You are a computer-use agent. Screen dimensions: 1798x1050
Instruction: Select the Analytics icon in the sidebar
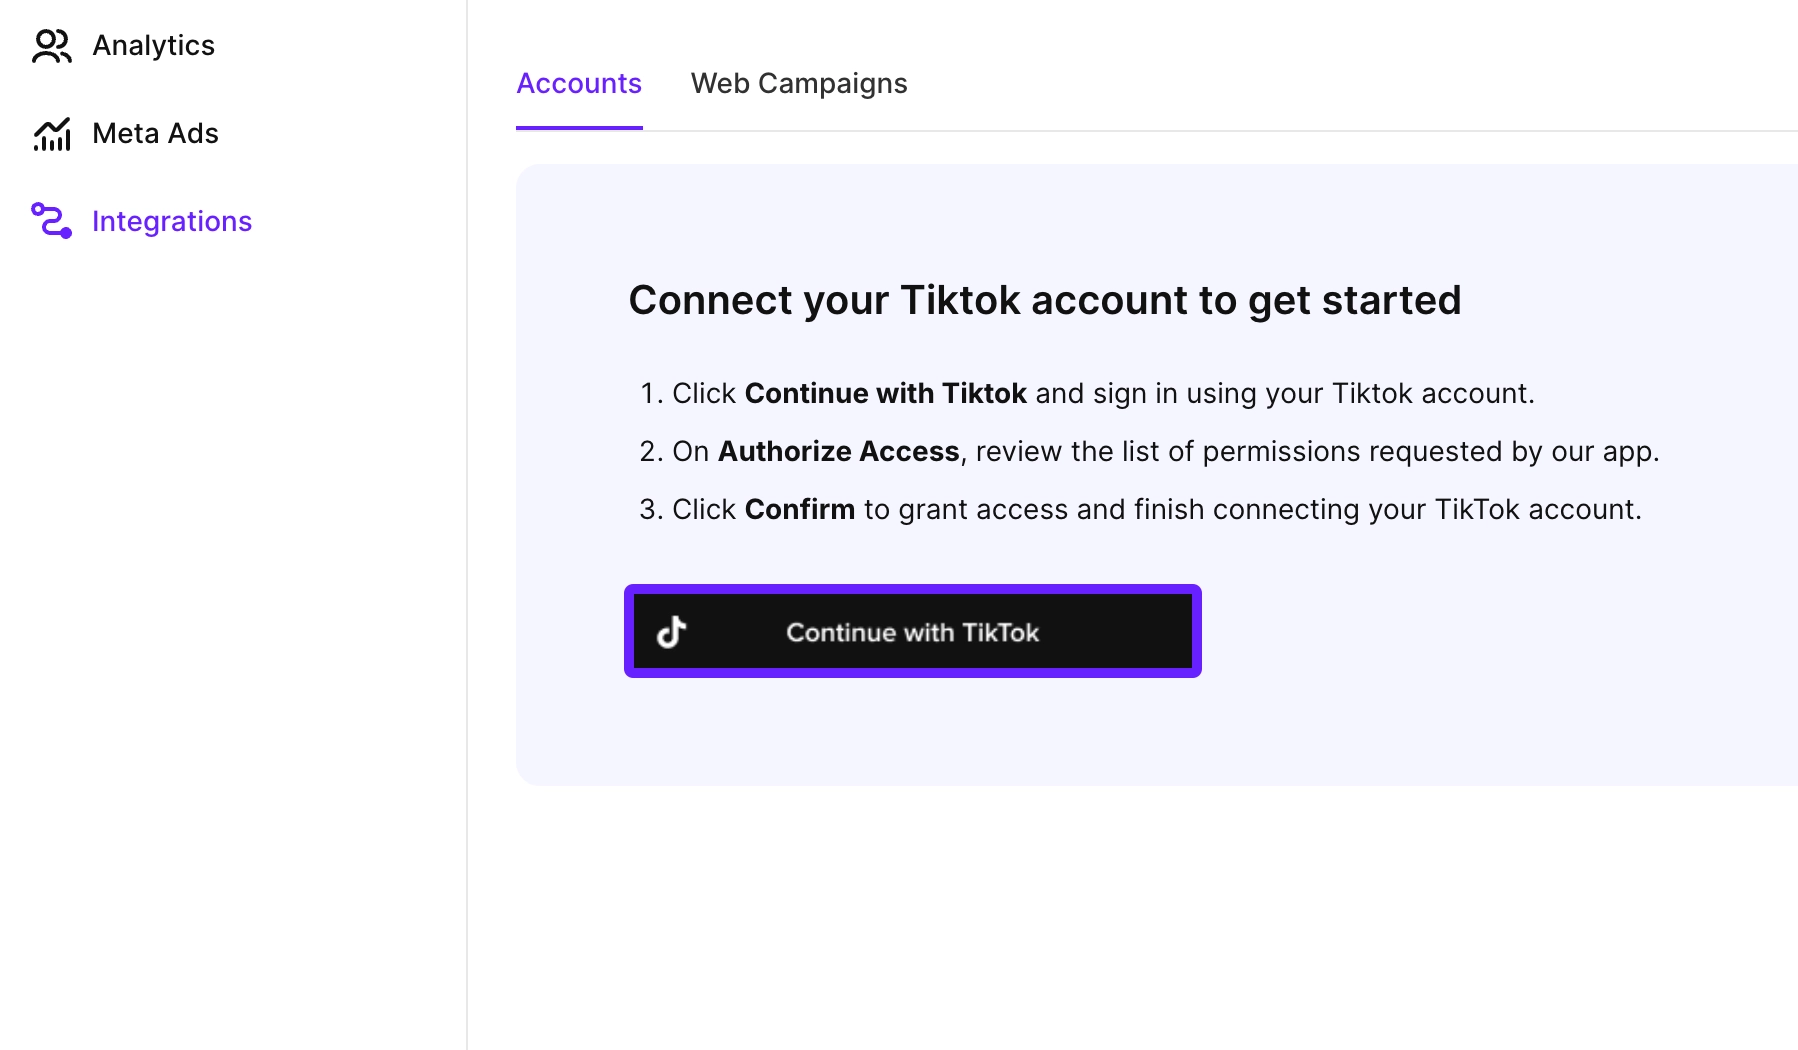pos(53,45)
